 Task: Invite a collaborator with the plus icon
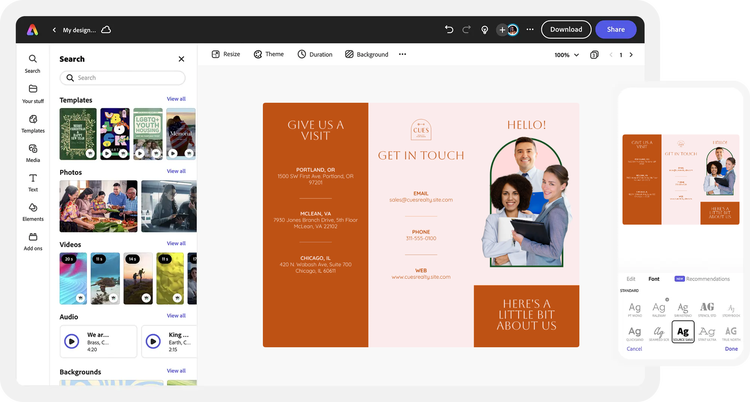(502, 30)
